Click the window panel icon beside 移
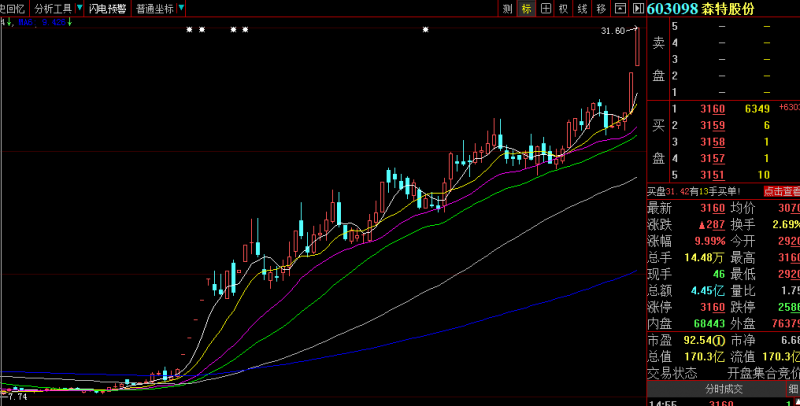This screenshot has height=406, width=800. pyautogui.click(x=619, y=8)
